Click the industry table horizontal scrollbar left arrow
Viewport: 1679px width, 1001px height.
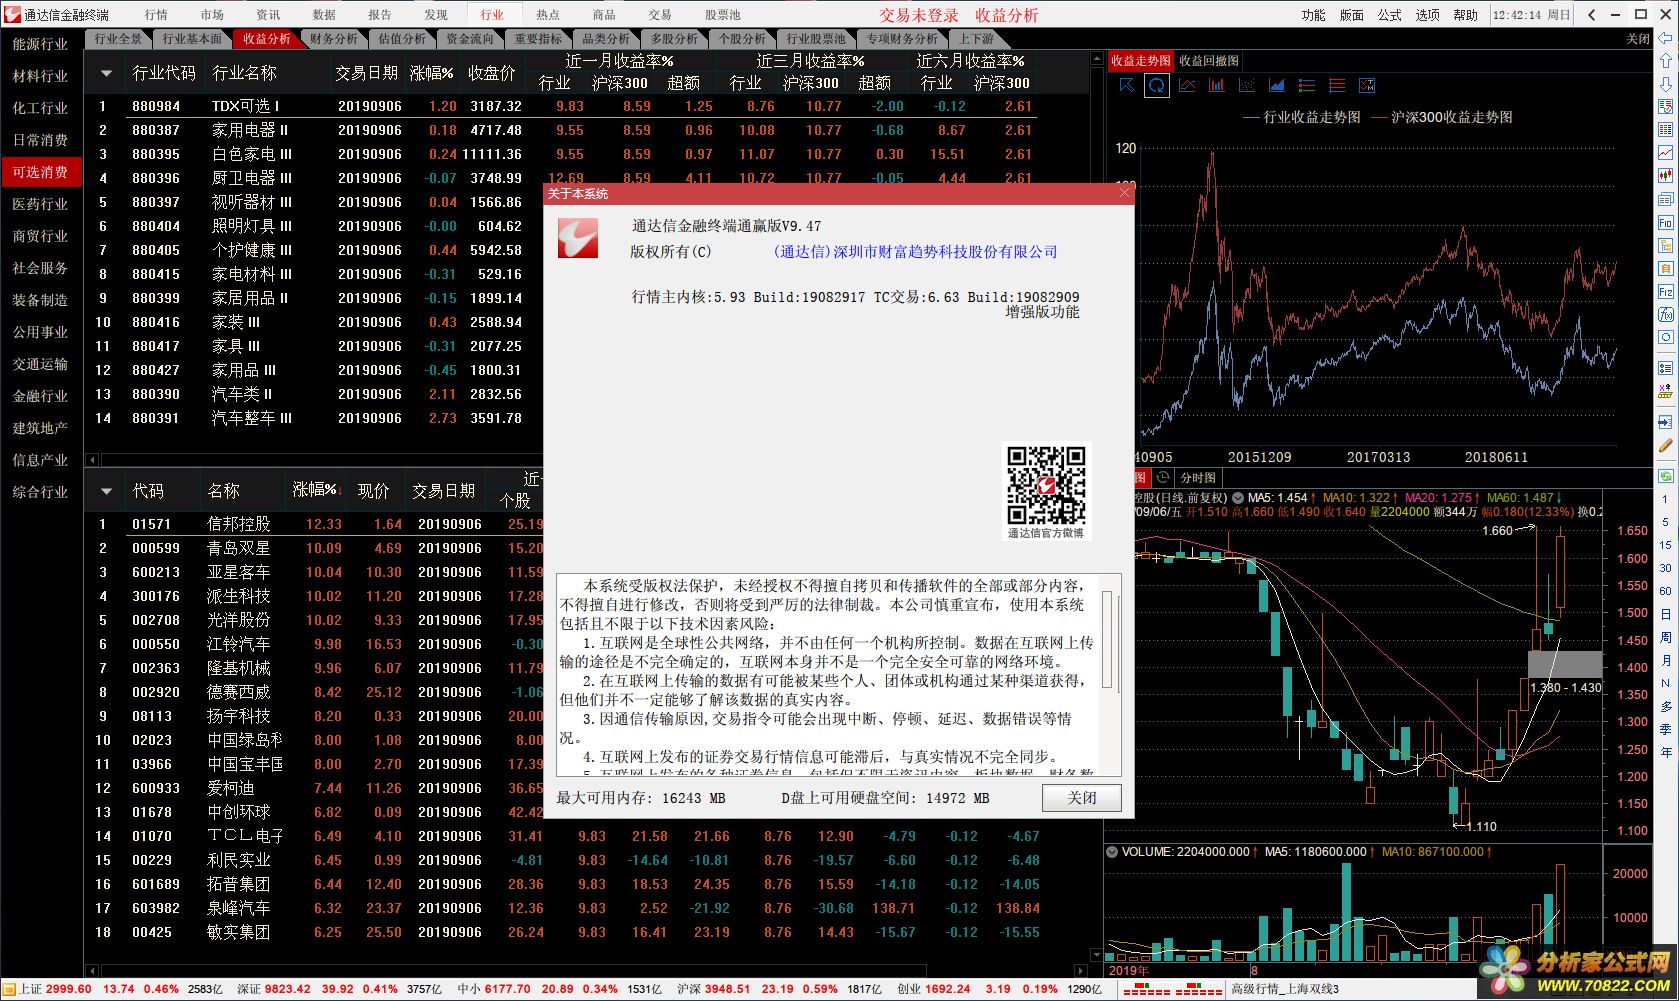point(93,460)
